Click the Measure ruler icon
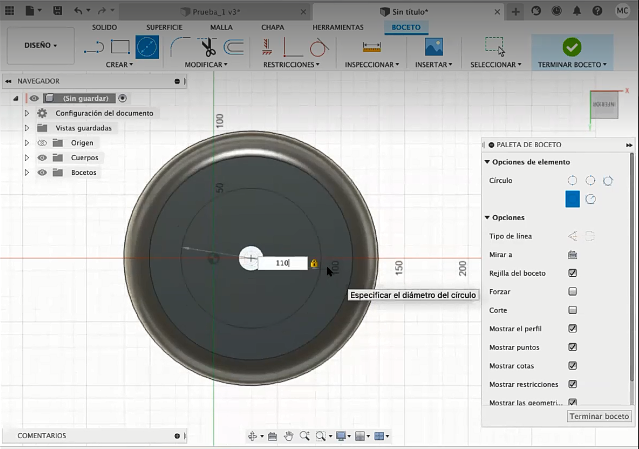The image size is (639, 449). point(372,46)
